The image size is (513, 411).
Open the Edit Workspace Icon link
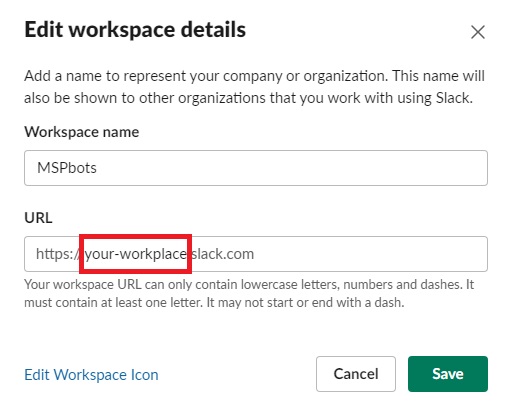point(91,375)
